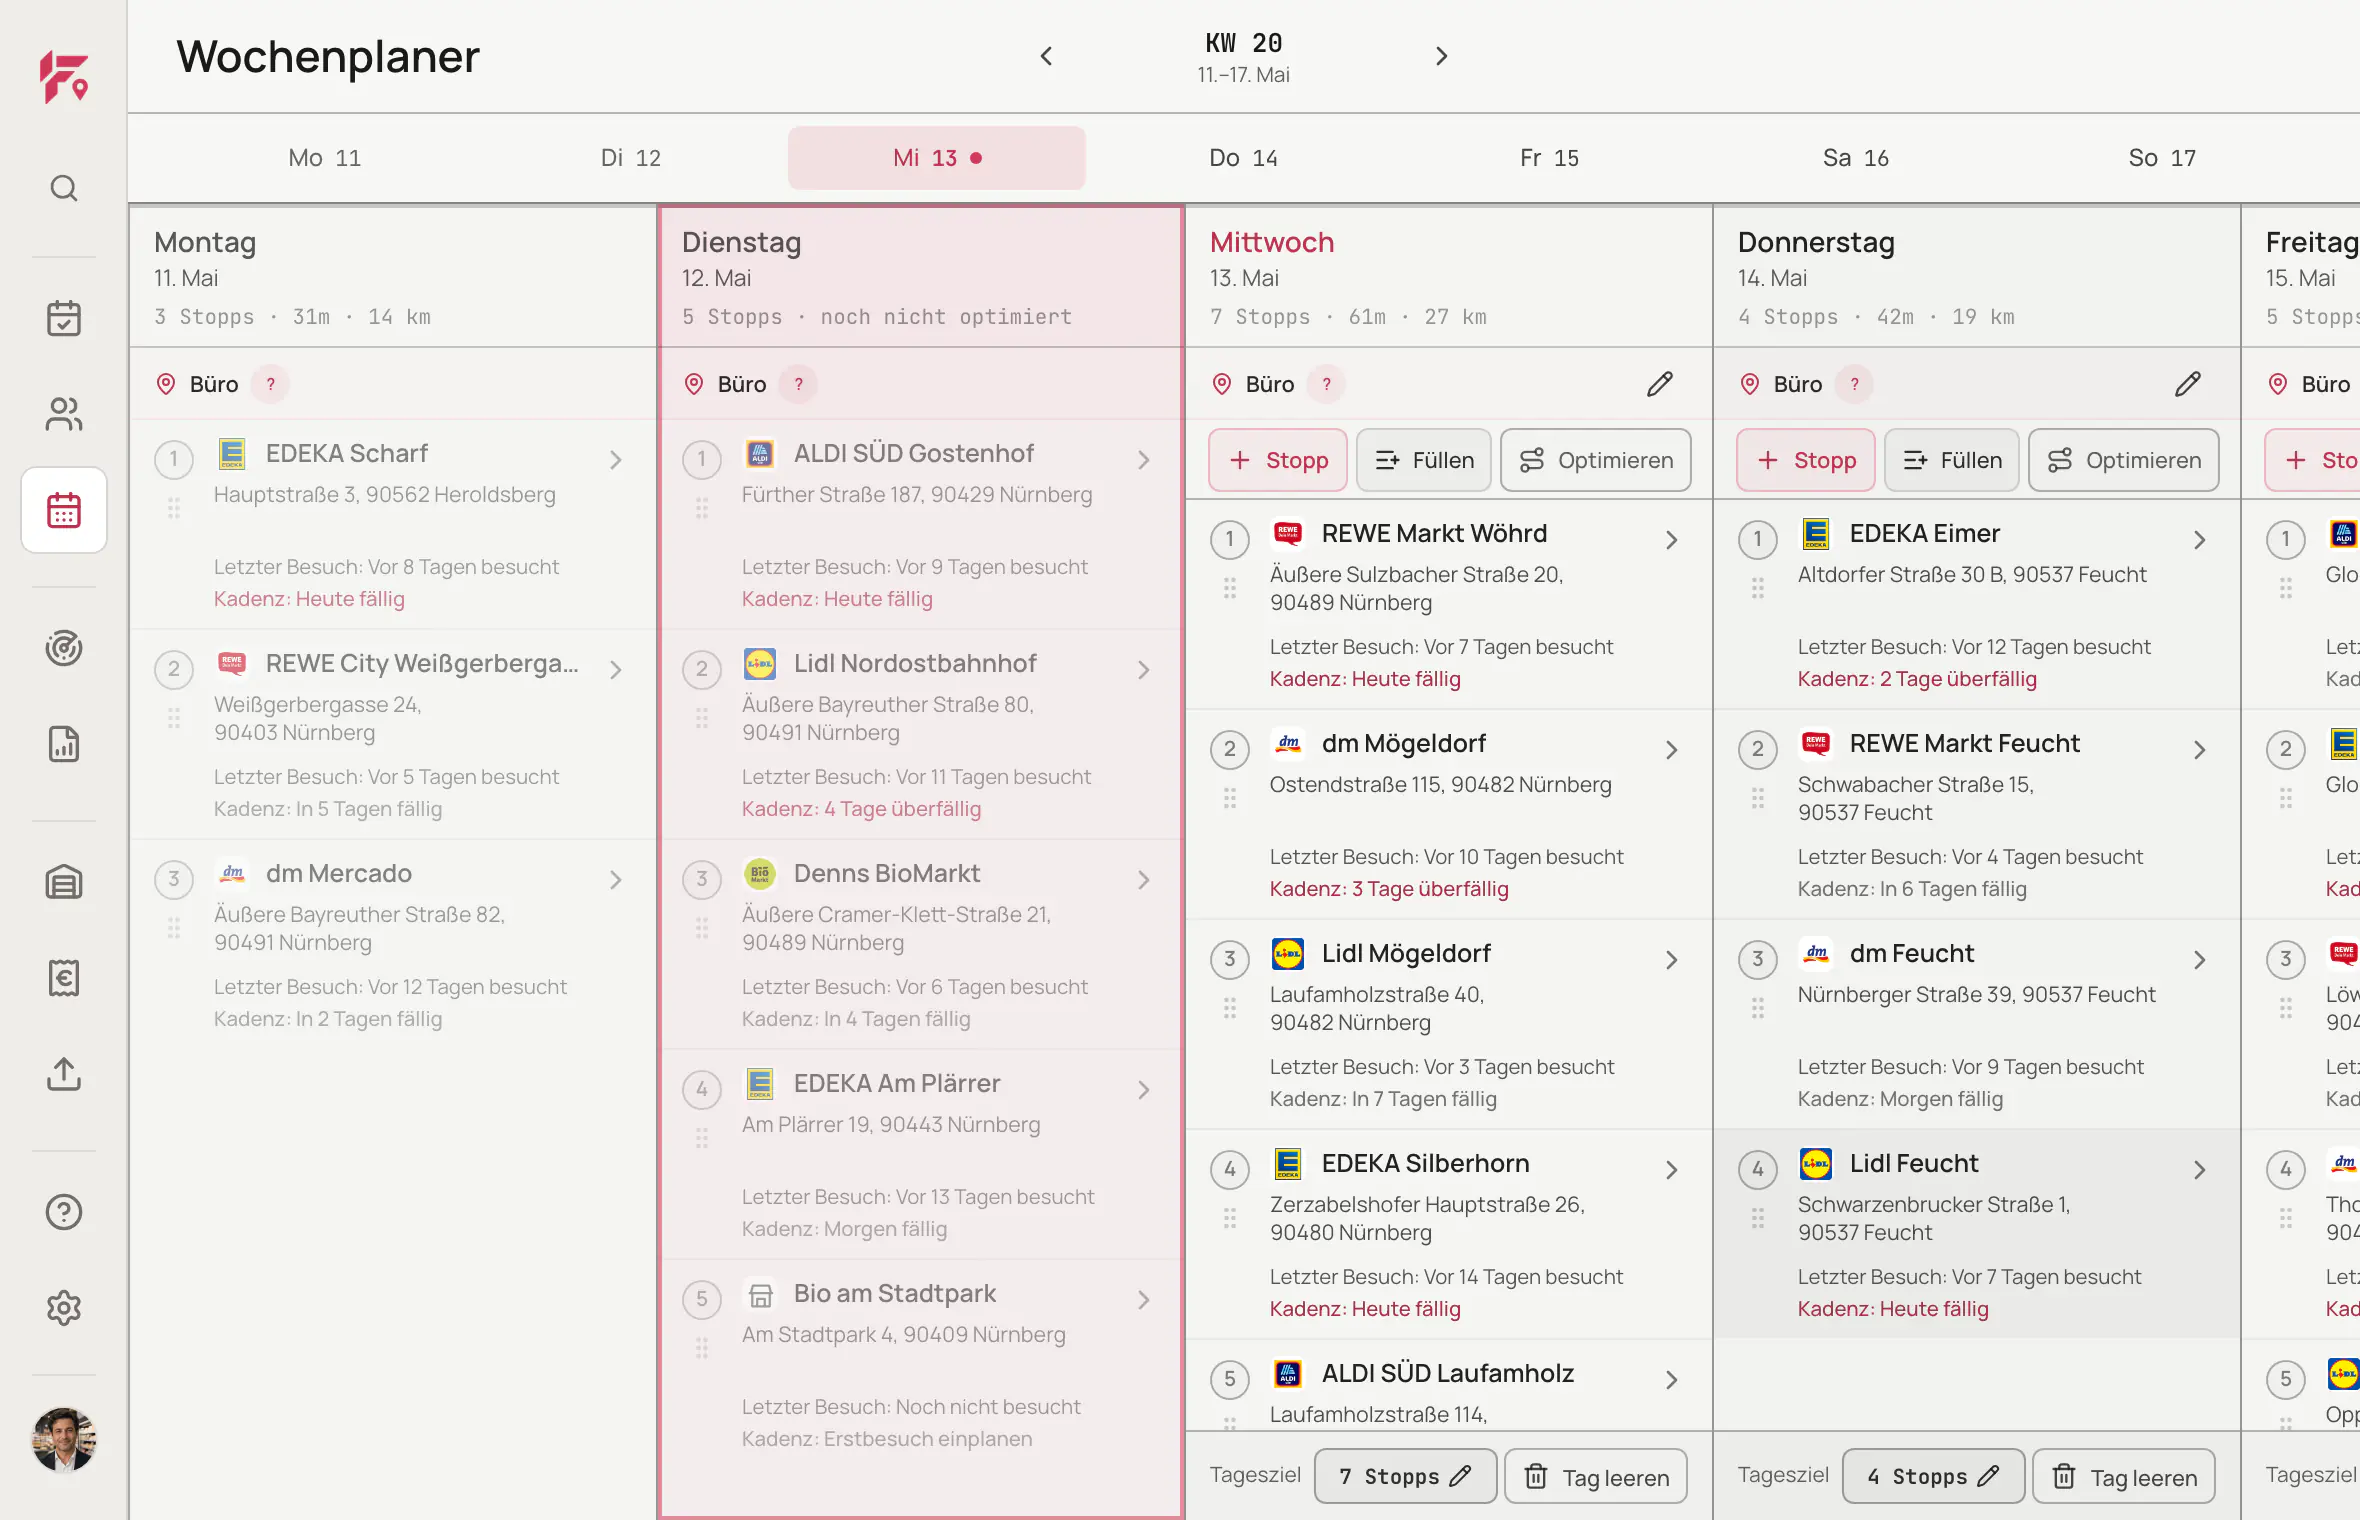Edit Mittwoch Tagesziel of 7 Stopps
2360x1520 pixels.
coord(1405,1476)
